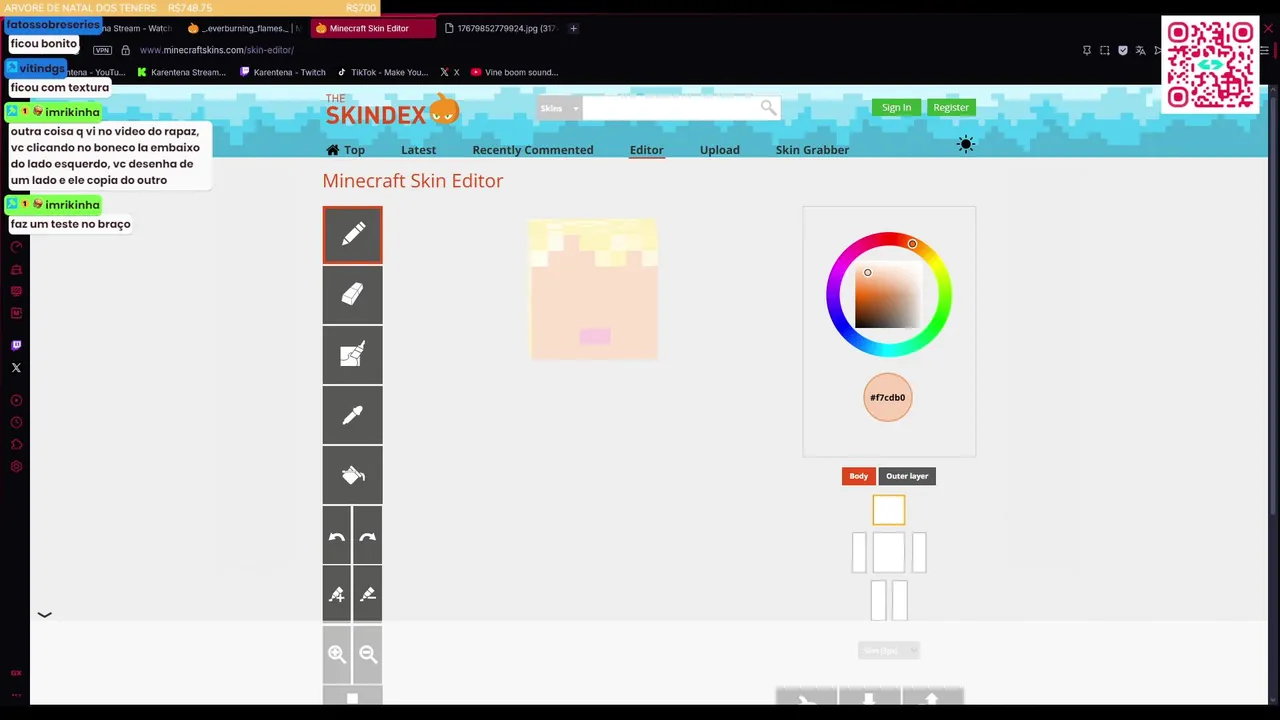Toggle left-side leg in body selector

point(878,600)
